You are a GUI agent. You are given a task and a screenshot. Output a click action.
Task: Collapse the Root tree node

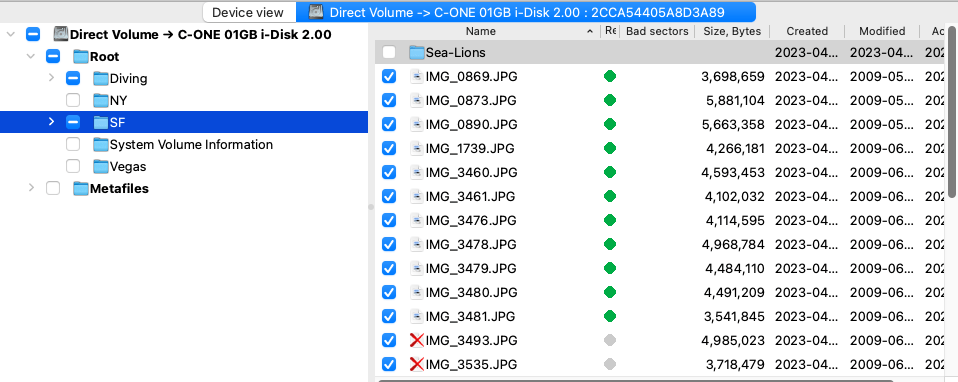point(31,57)
